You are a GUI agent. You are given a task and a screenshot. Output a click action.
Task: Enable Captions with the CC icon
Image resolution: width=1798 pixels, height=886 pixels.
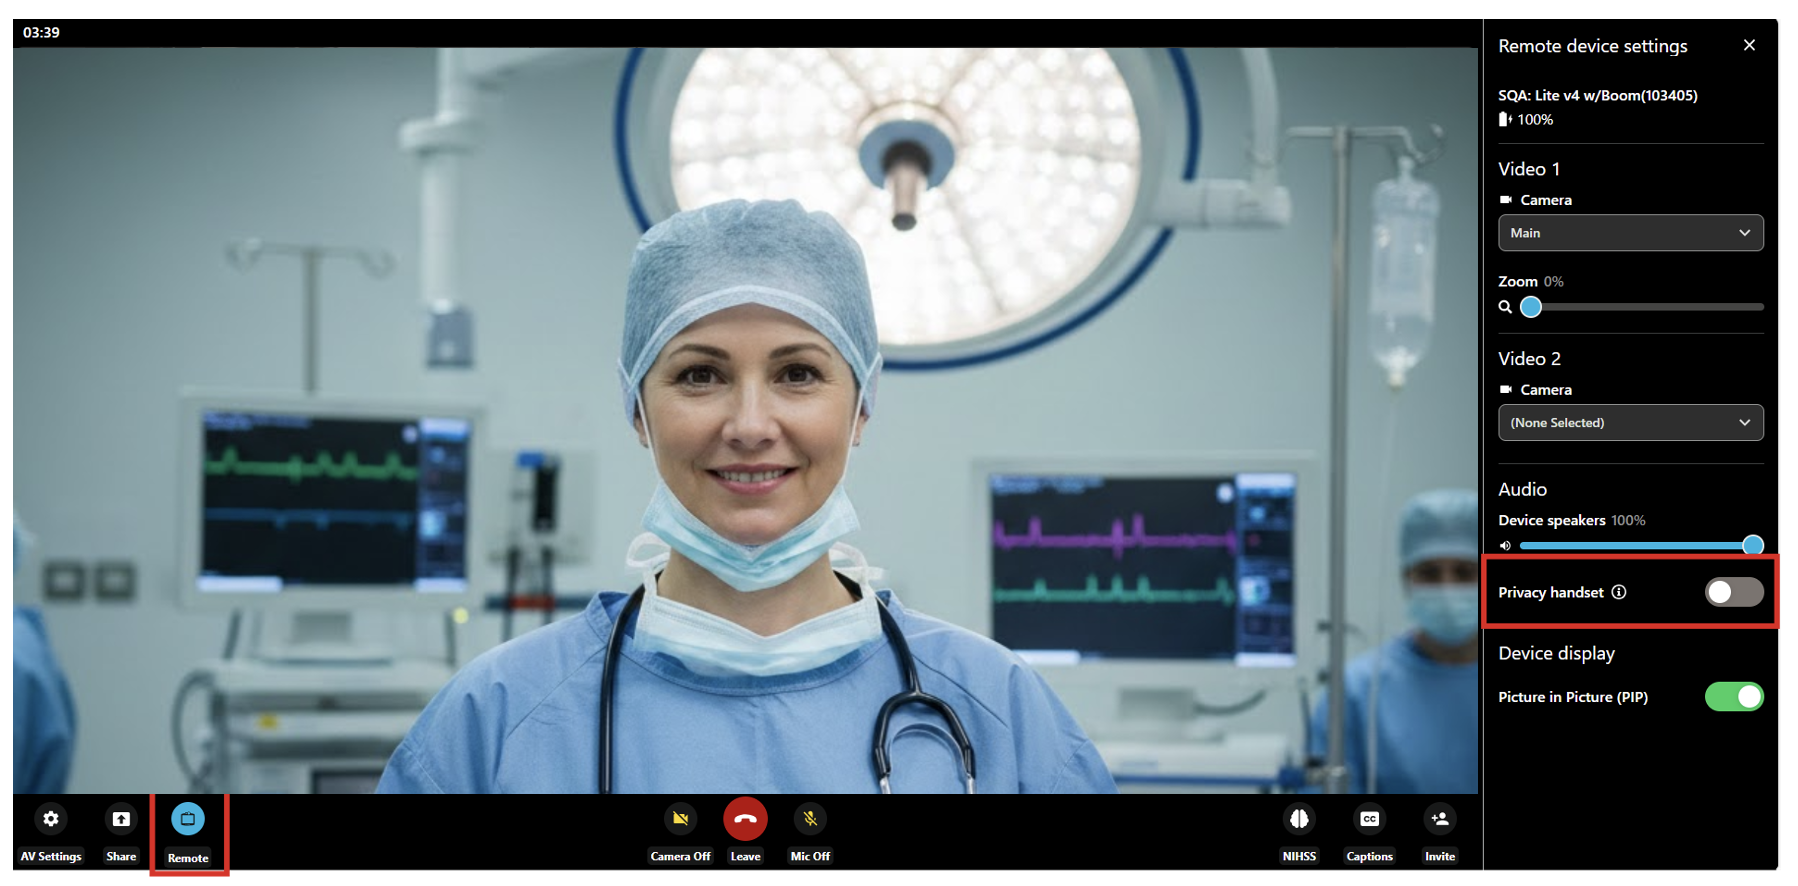(1369, 819)
